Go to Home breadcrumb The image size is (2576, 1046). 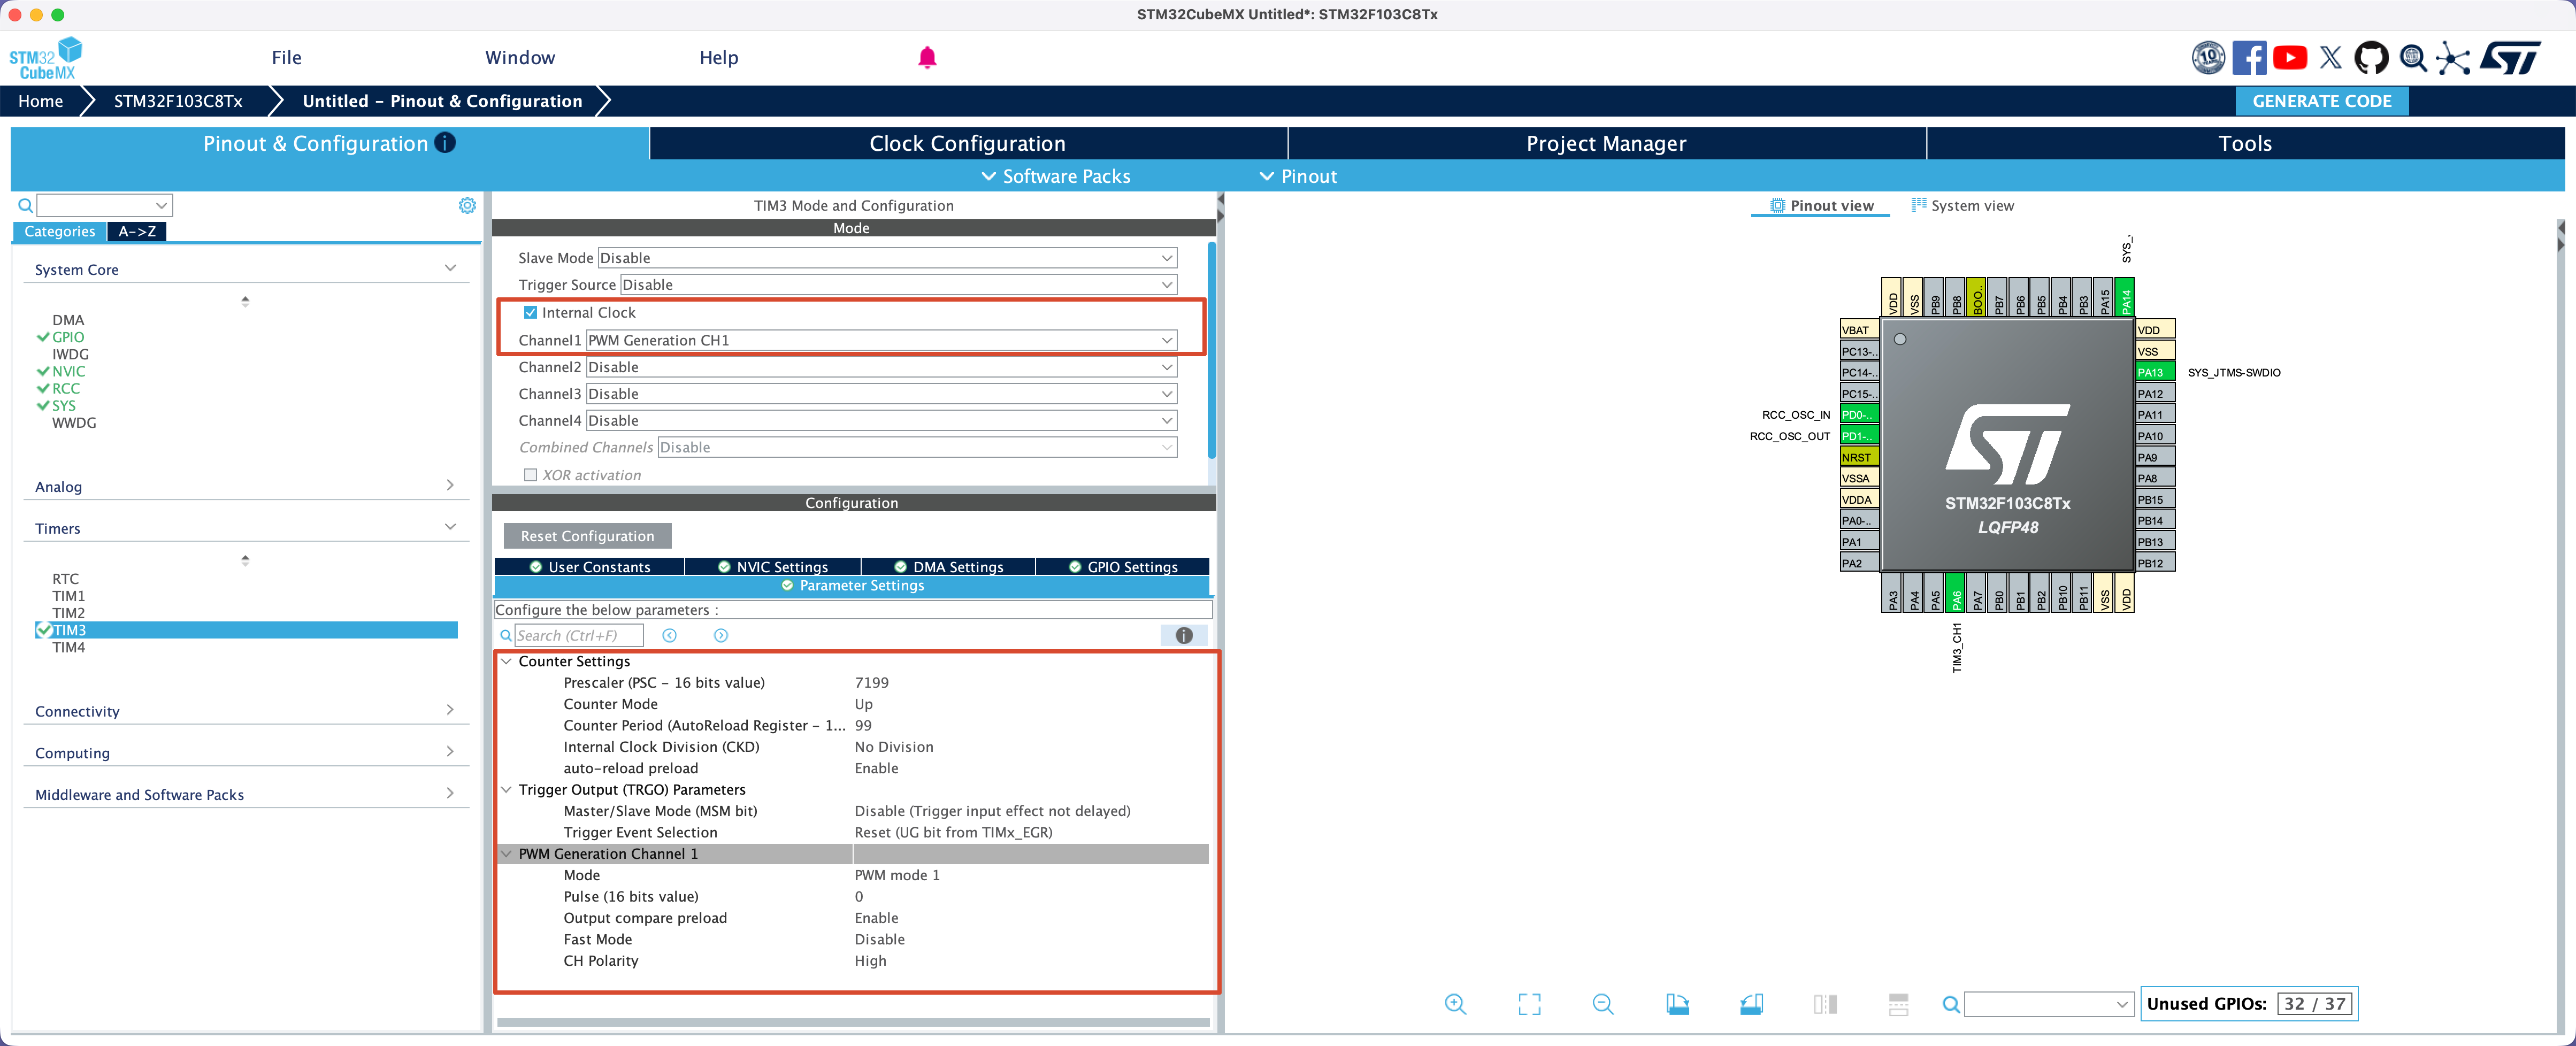pos(41,101)
